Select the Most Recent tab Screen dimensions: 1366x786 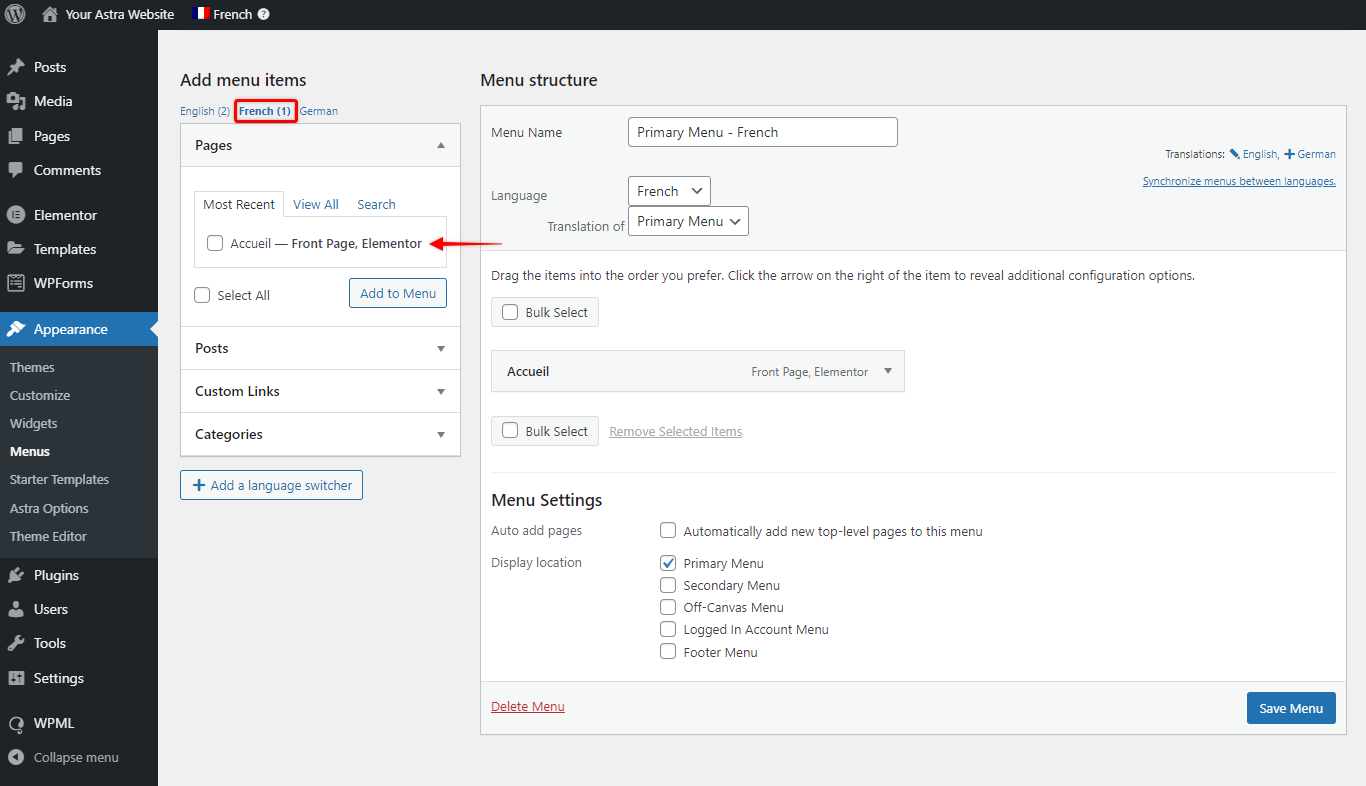[239, 204]
